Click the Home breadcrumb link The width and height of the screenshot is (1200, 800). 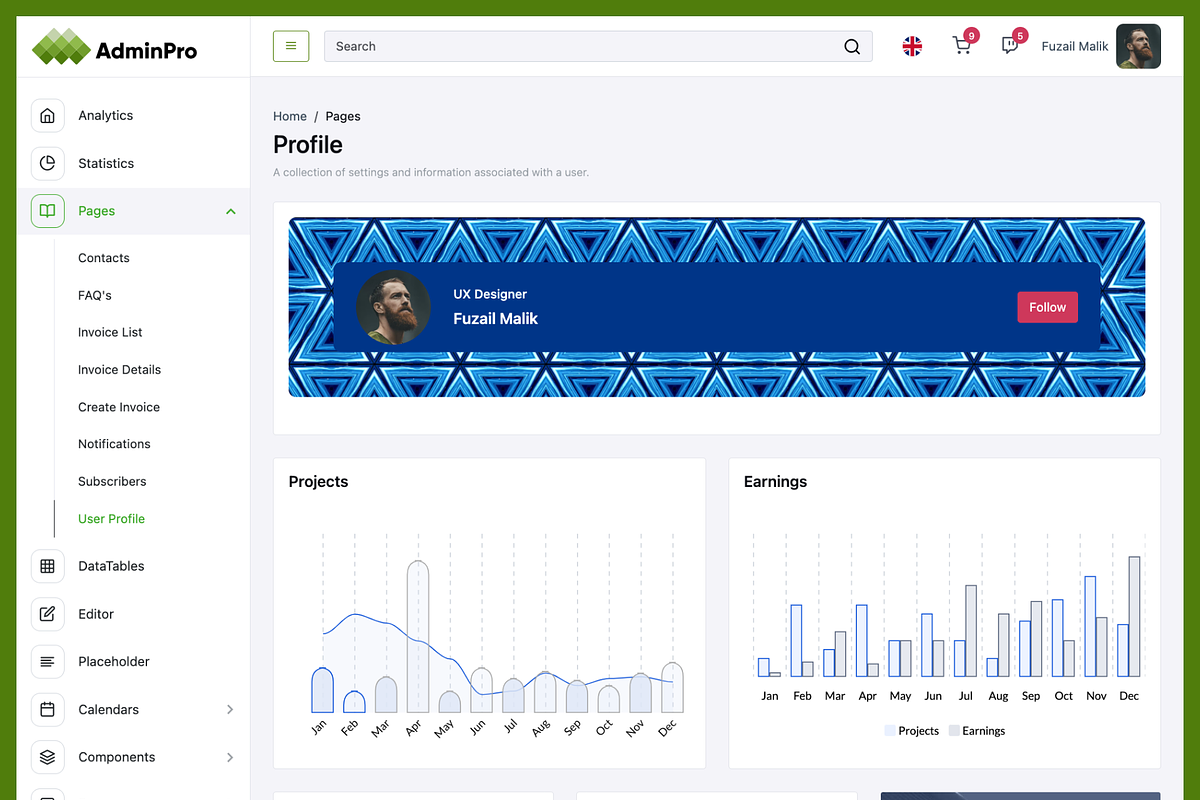(290, 116)
